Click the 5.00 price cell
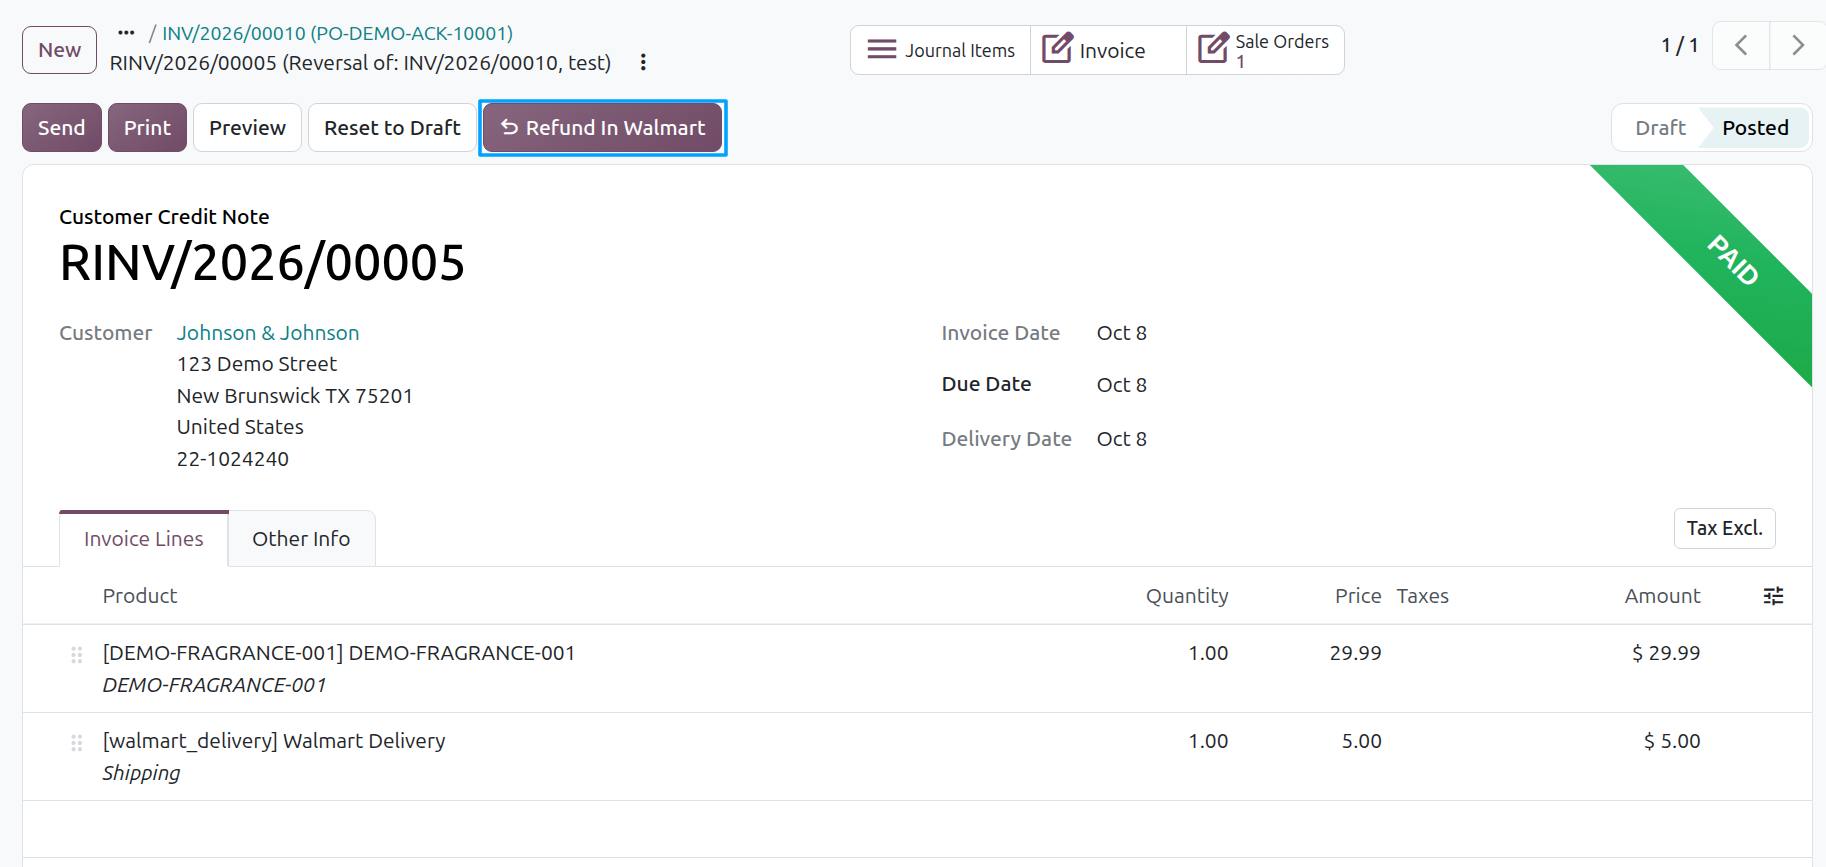This screenshot has width=1826, height=867. (1361, 741)
